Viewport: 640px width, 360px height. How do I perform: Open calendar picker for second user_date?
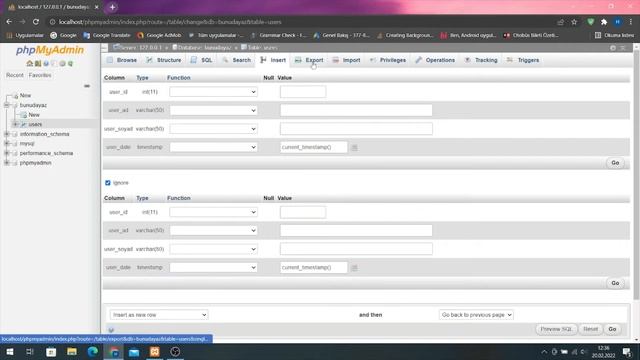[354, 268]
